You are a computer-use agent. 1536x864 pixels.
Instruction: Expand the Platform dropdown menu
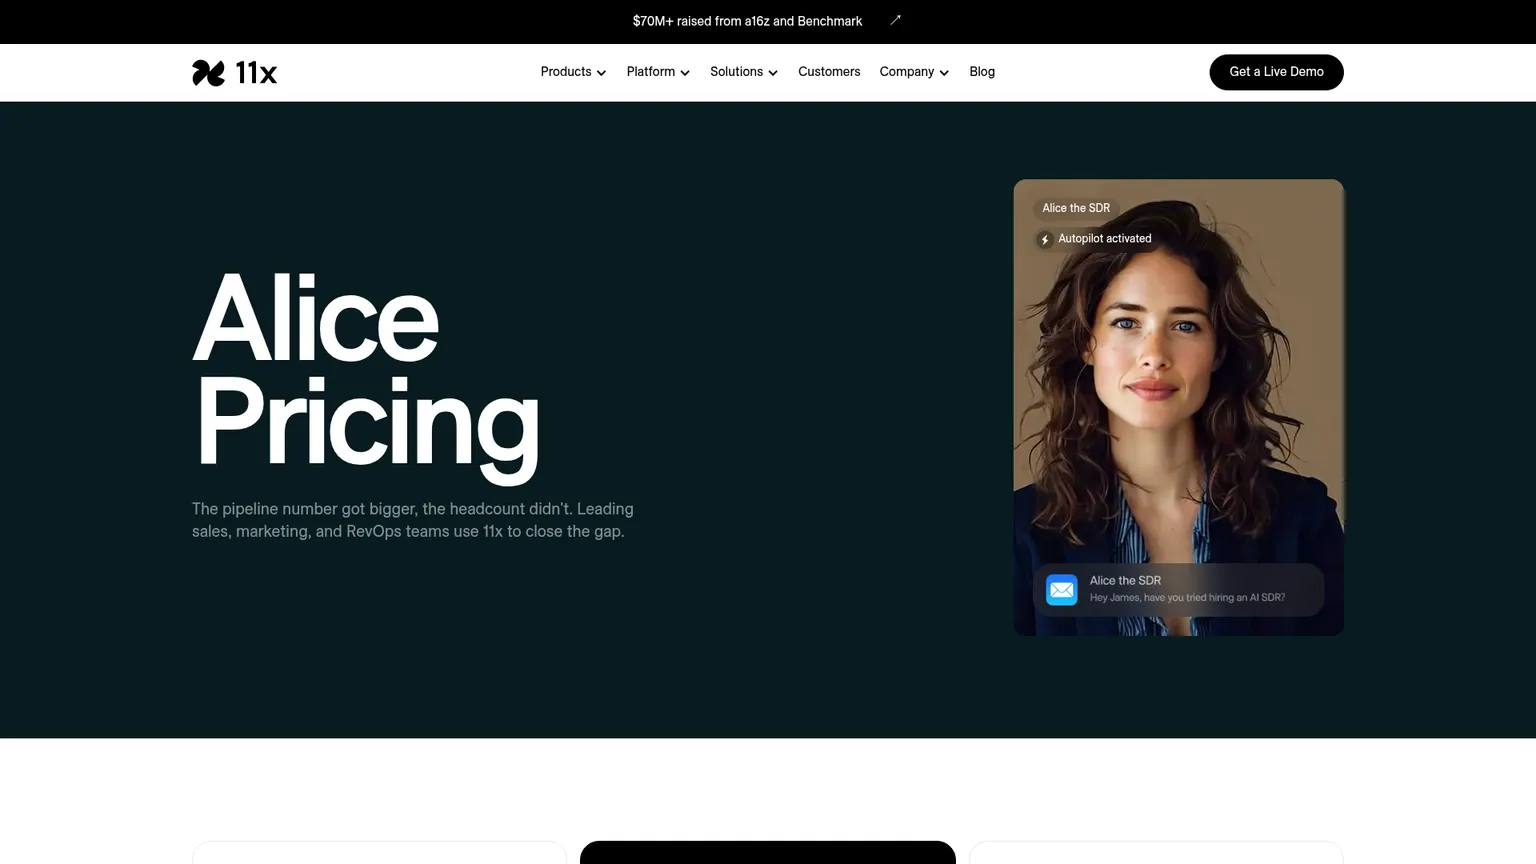658,72
